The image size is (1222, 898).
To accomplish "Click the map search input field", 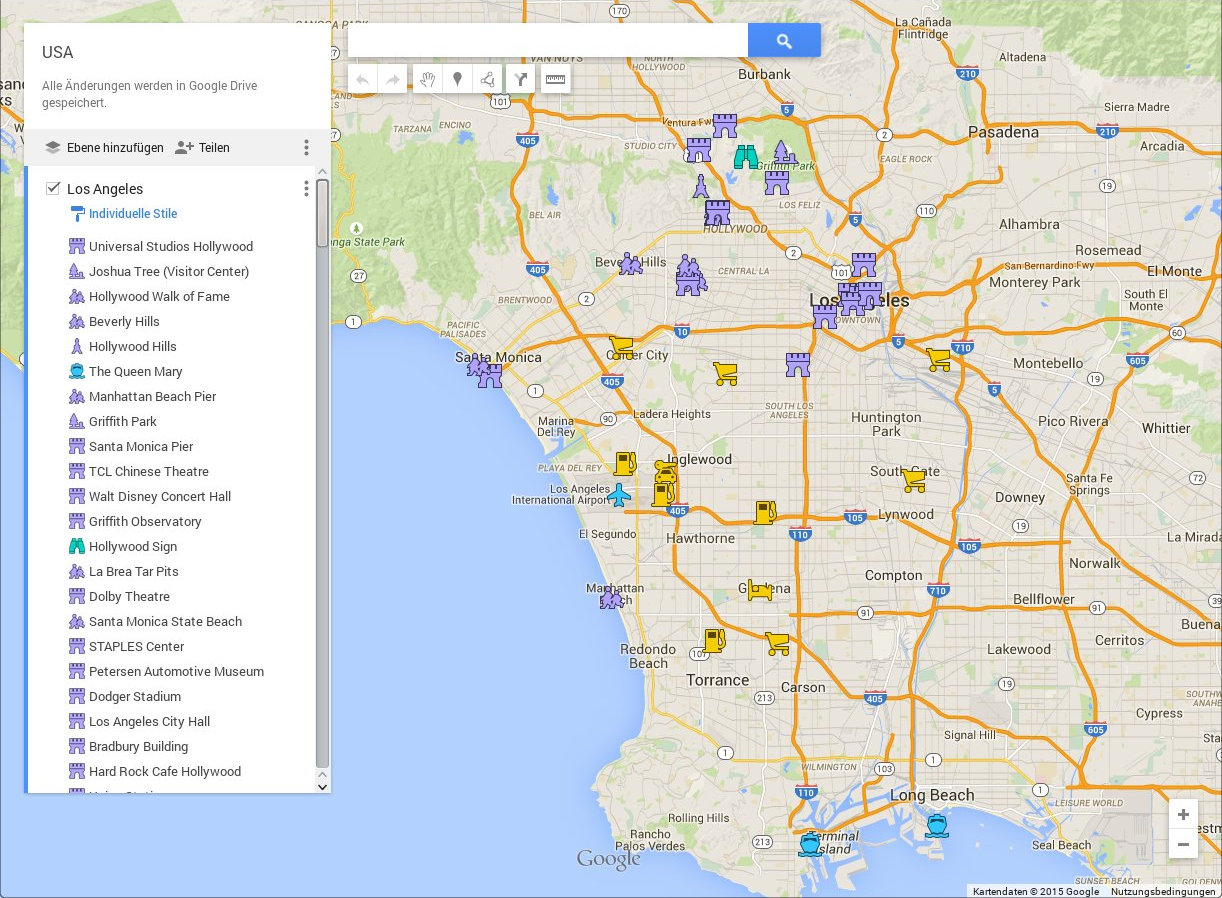I will point(548,41).
